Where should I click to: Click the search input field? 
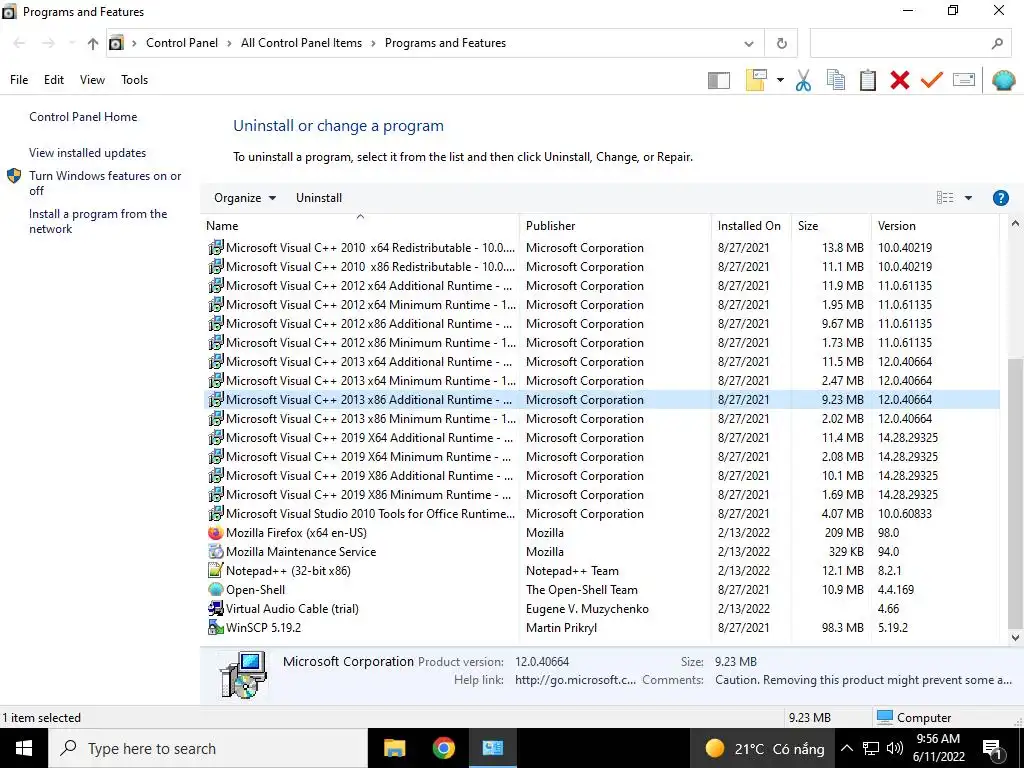click(x=910, y=44)
